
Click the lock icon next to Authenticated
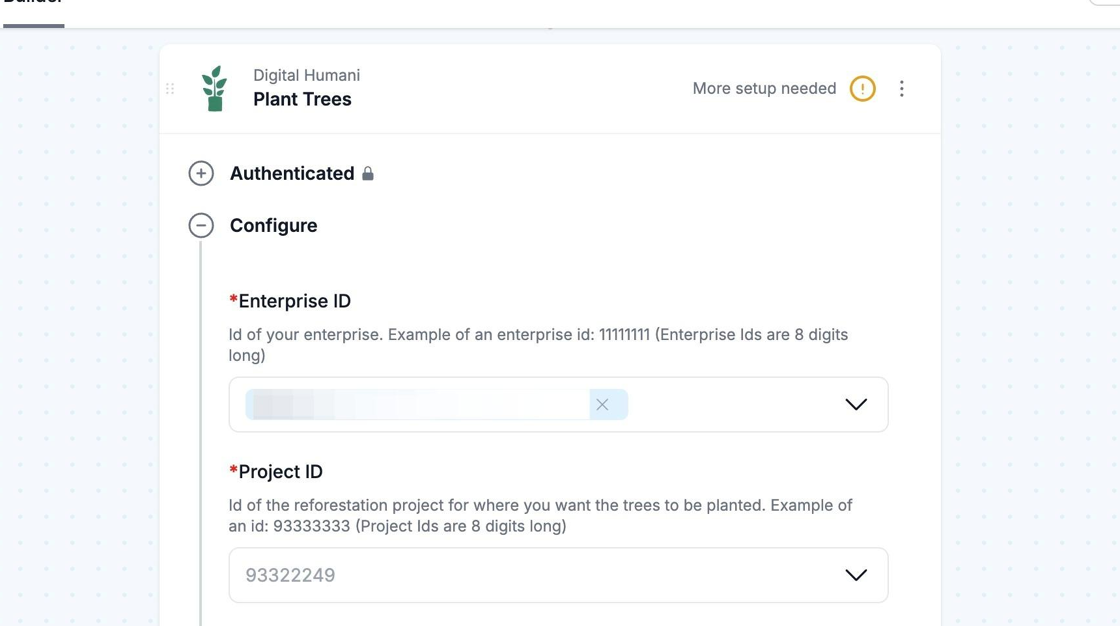tap(368, 174)
